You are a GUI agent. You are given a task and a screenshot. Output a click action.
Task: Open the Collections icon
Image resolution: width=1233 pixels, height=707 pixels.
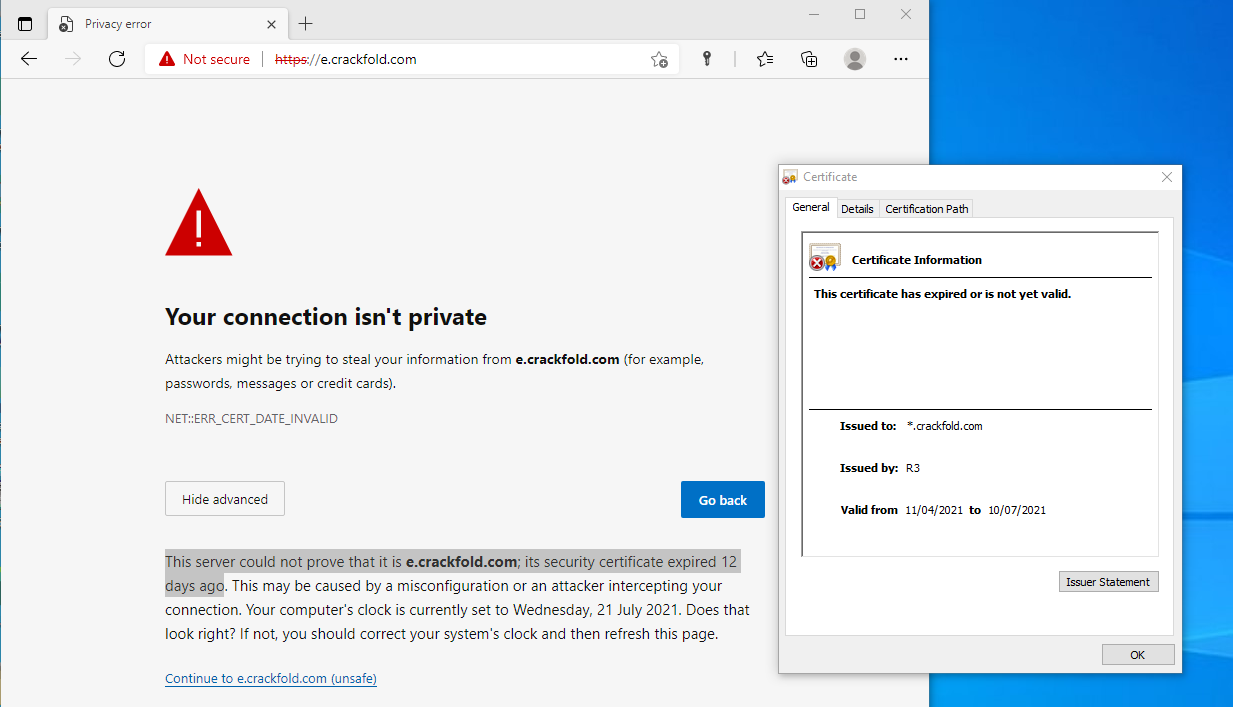click(810, 59)
